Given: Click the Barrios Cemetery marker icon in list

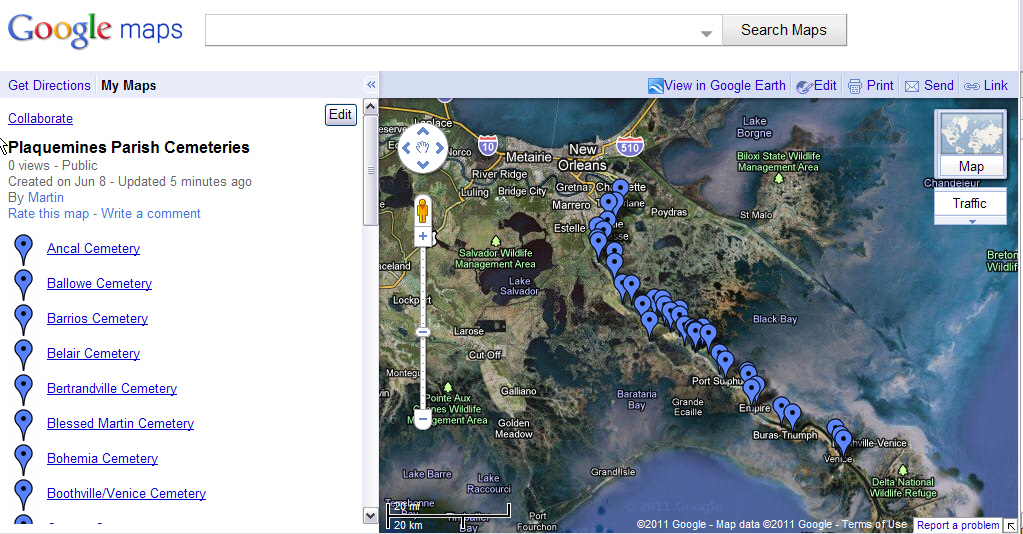Looking at the screenshot, I should click(23, 320).
